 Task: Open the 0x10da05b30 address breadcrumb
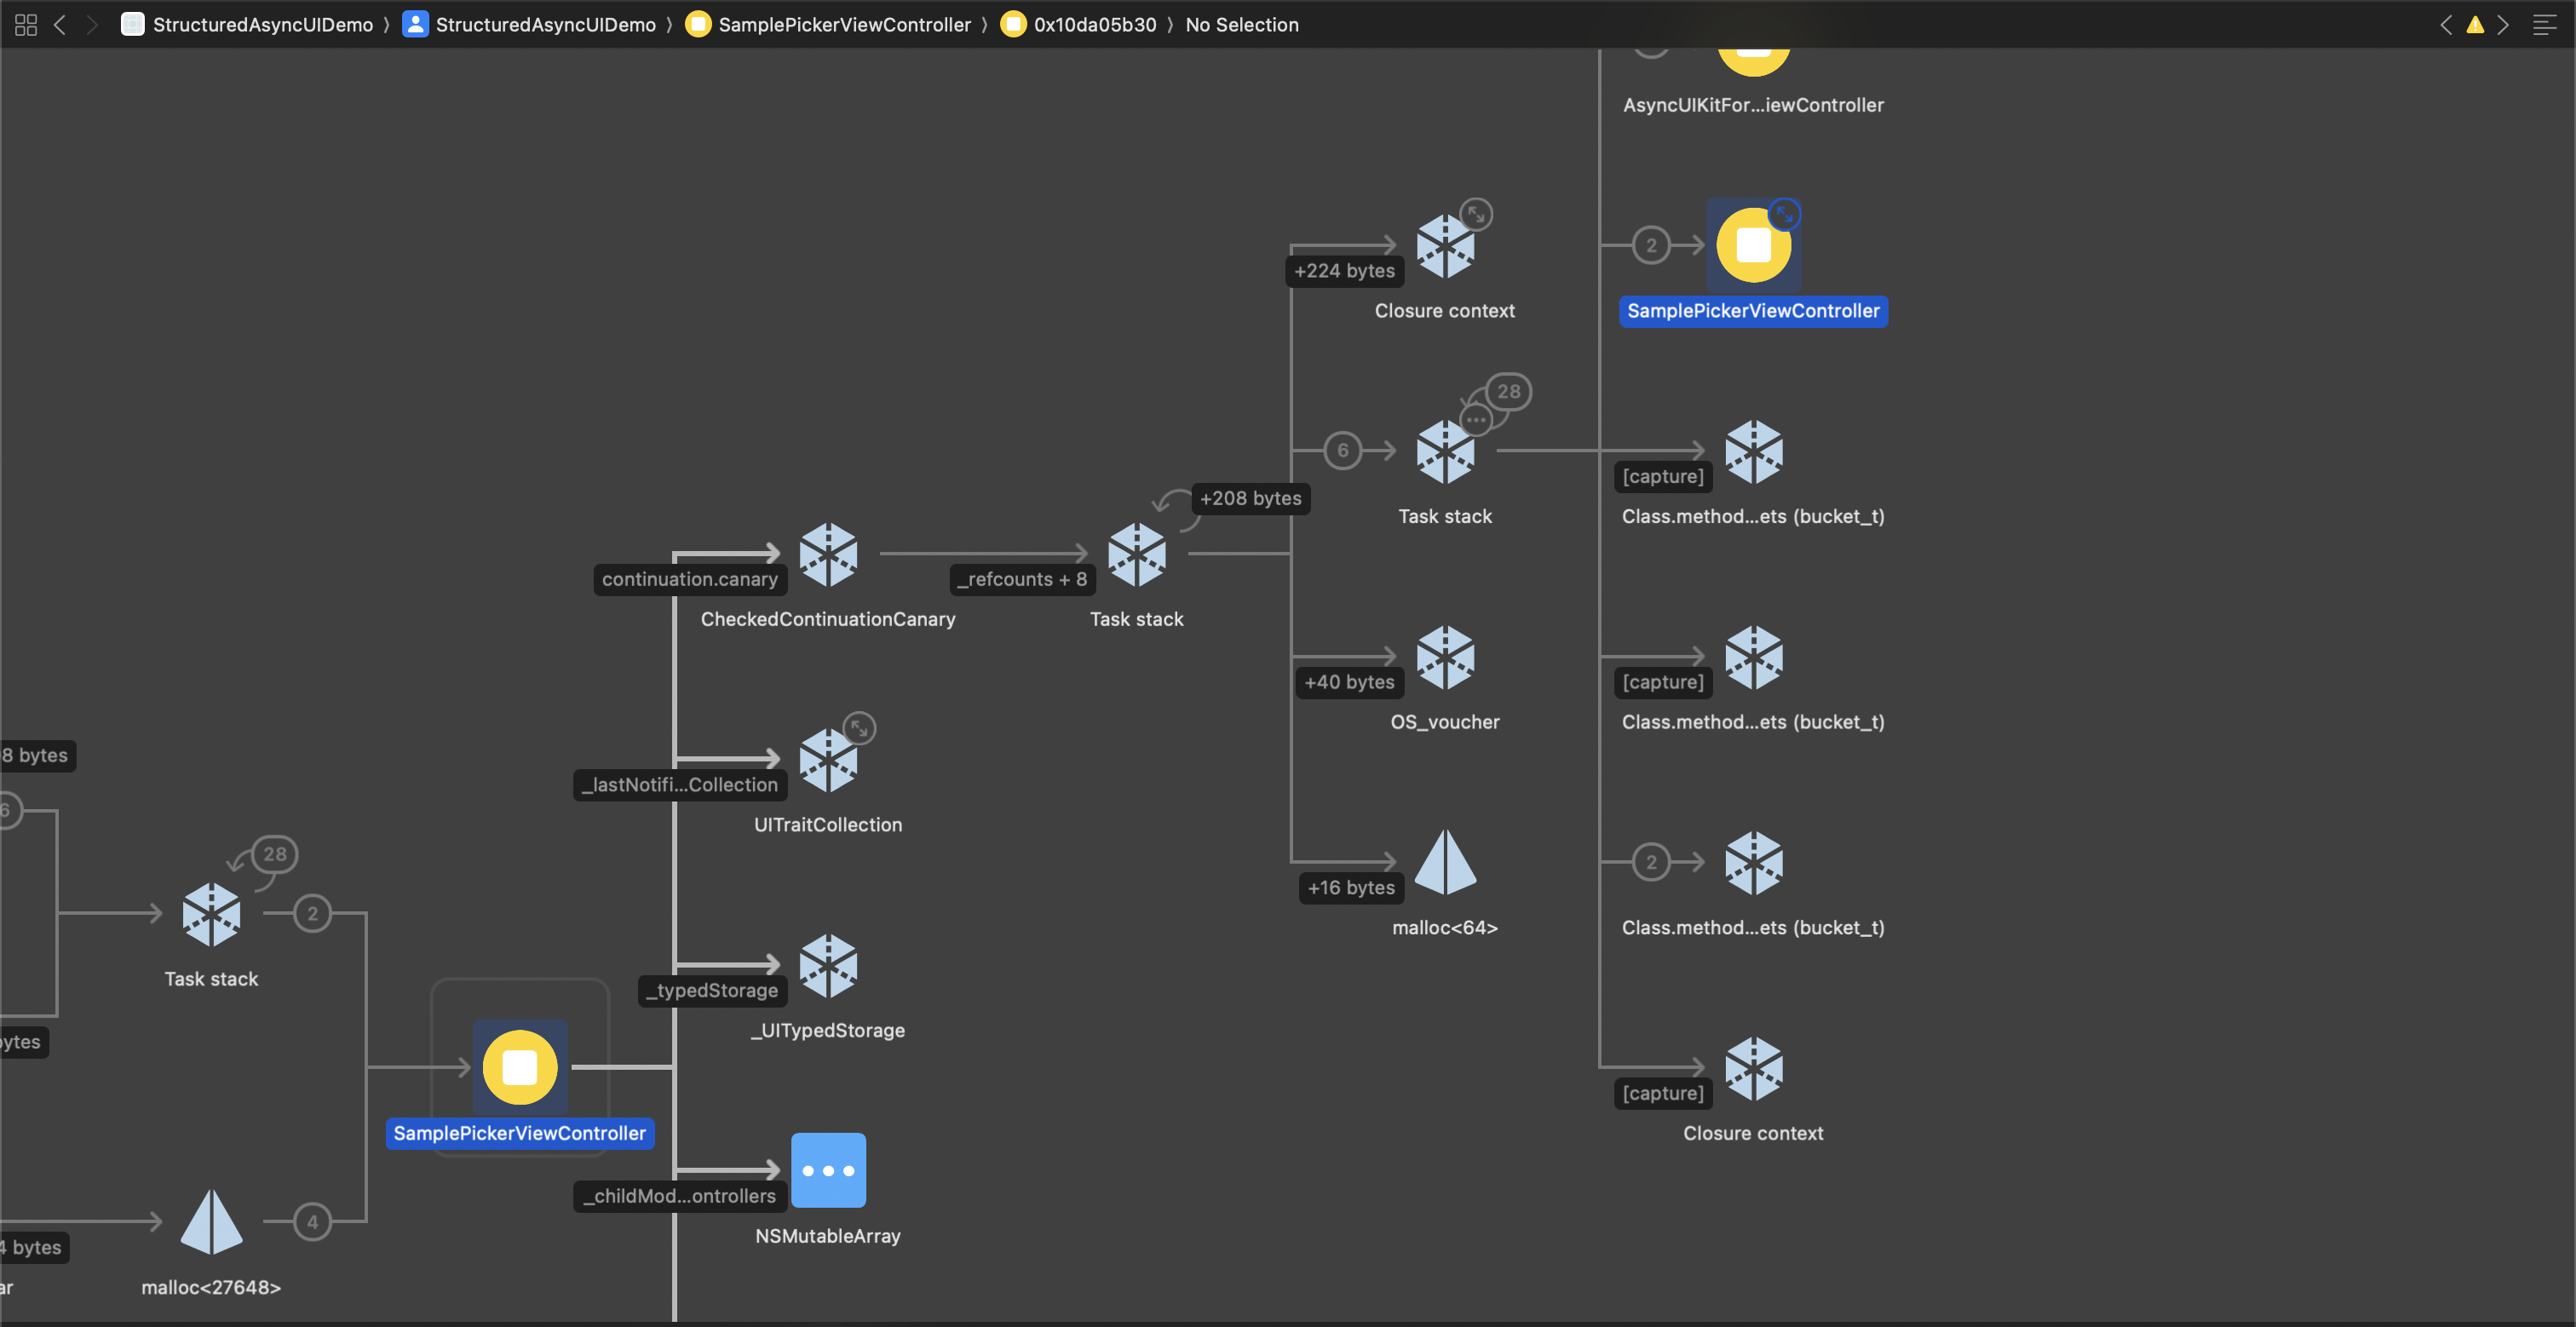(1079, 25)
